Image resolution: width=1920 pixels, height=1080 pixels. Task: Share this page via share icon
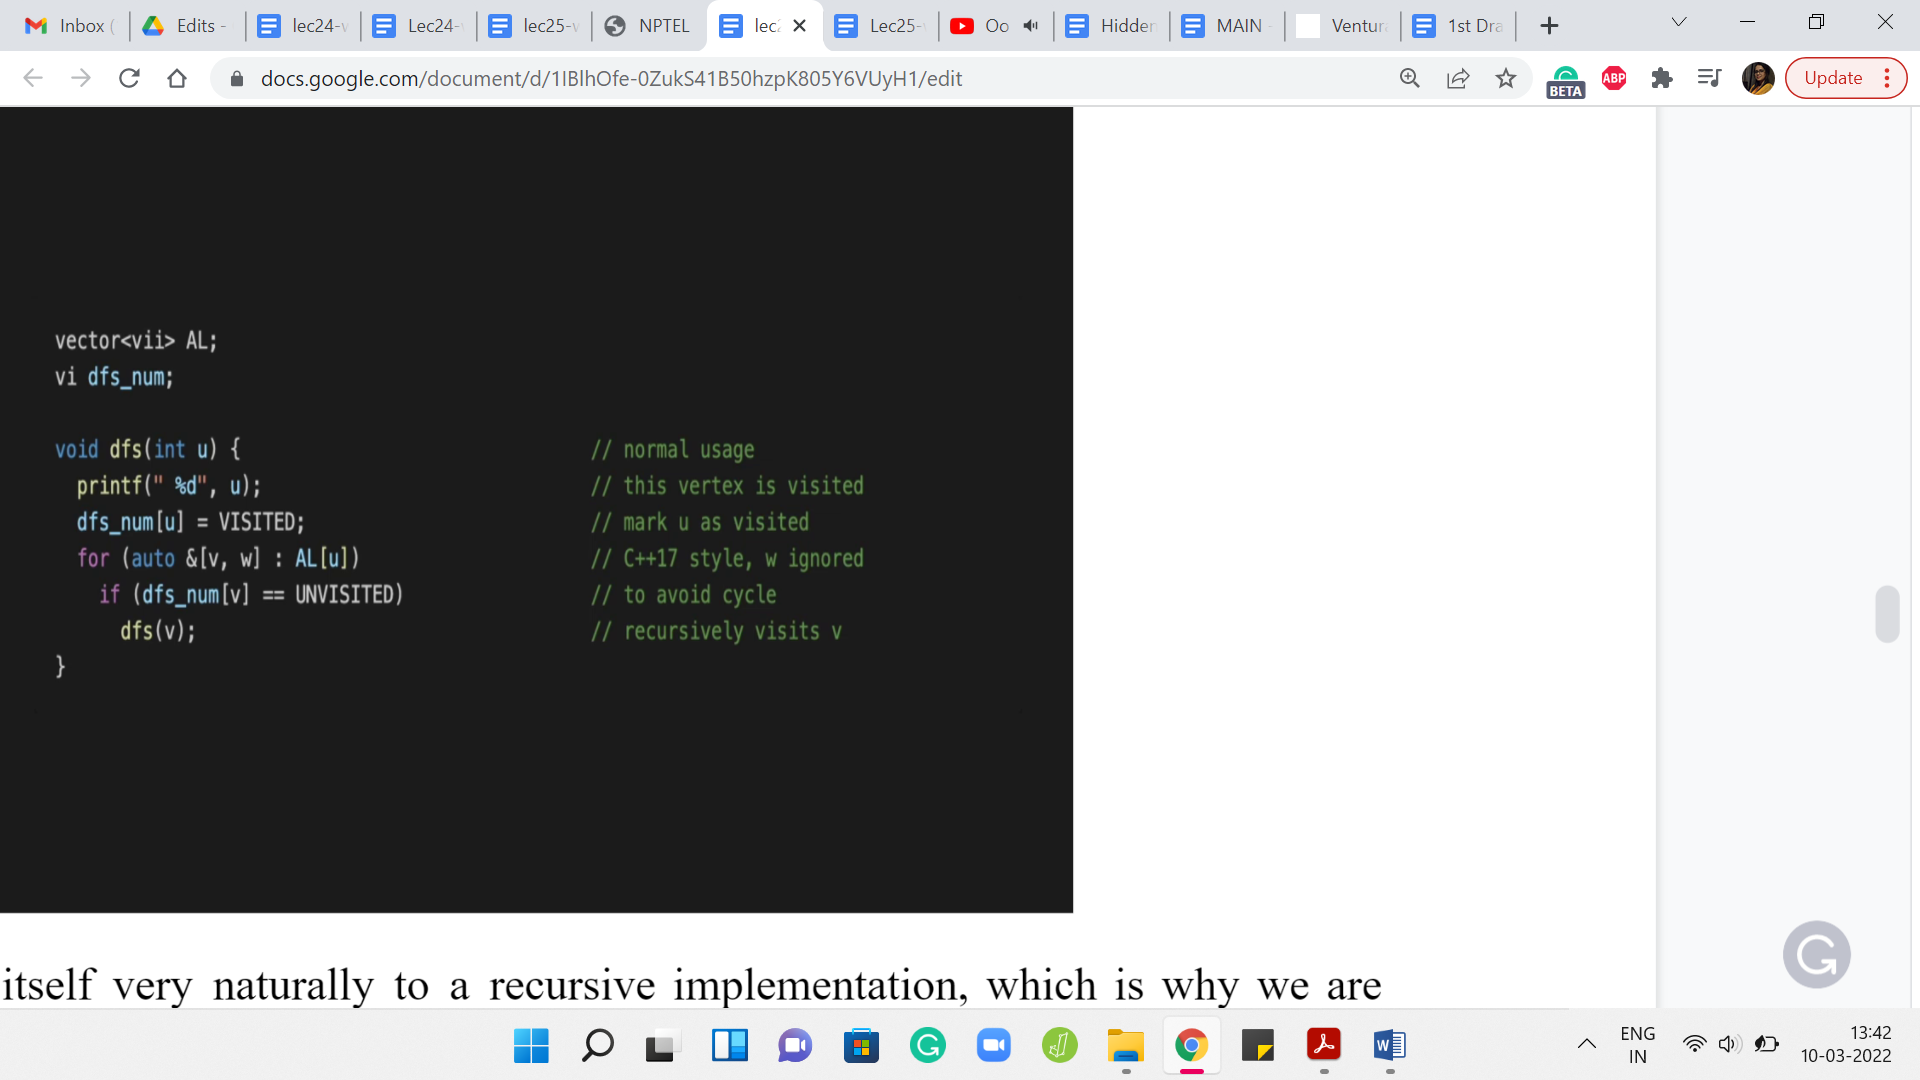click(1458, 78)
